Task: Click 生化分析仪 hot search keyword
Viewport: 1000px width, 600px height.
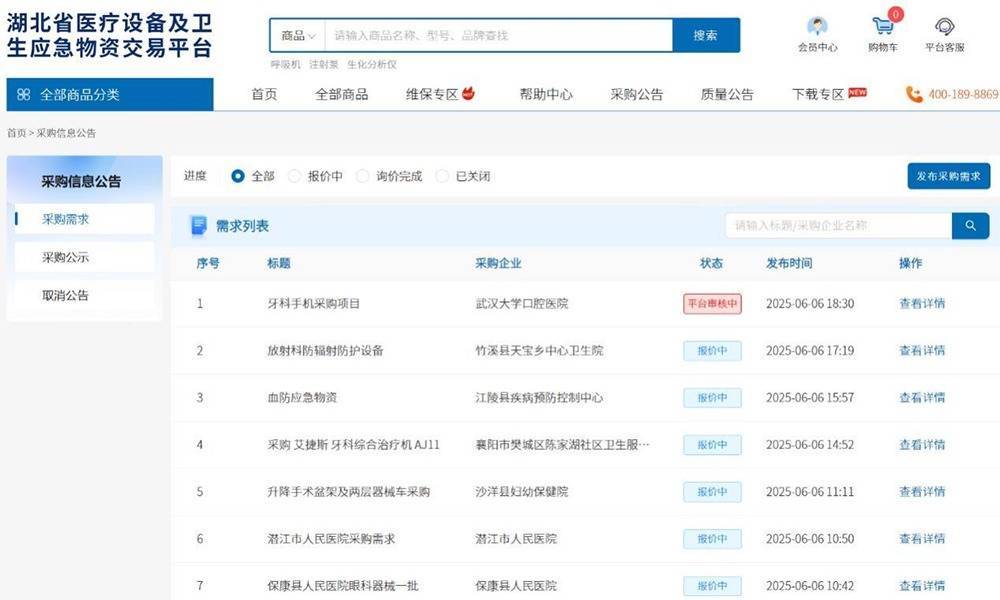Action: pyautogui.click(x=372, y=64)
